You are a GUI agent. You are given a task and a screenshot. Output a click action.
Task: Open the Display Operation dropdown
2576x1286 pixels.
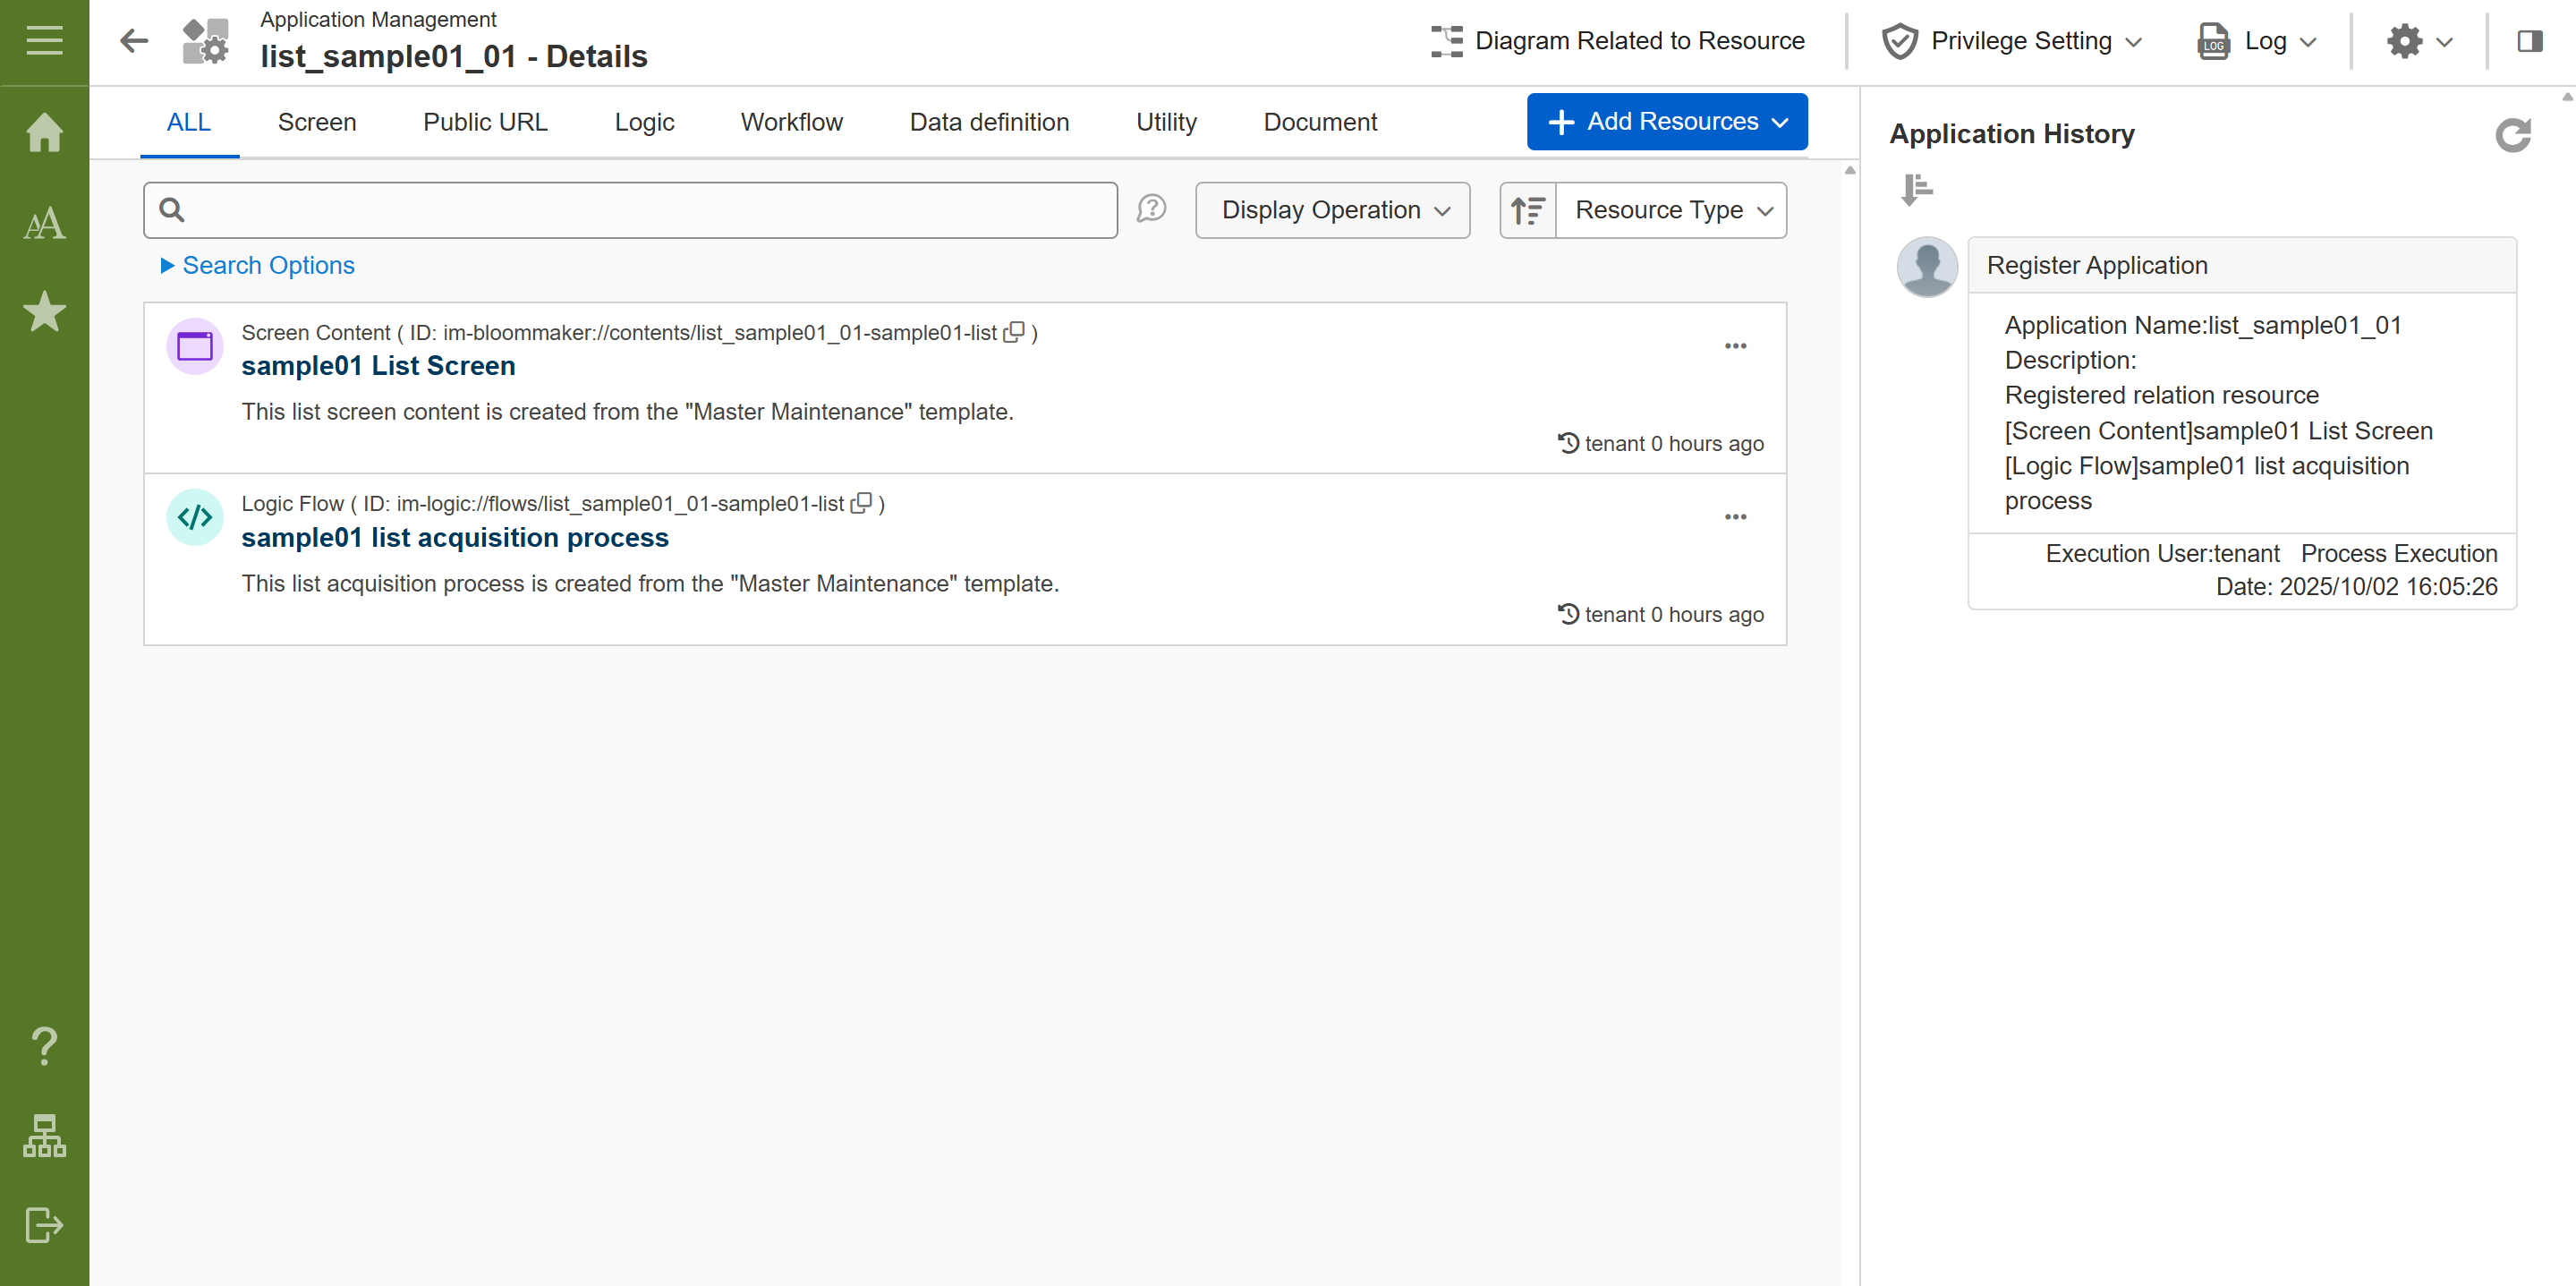tap(1332, 210)
